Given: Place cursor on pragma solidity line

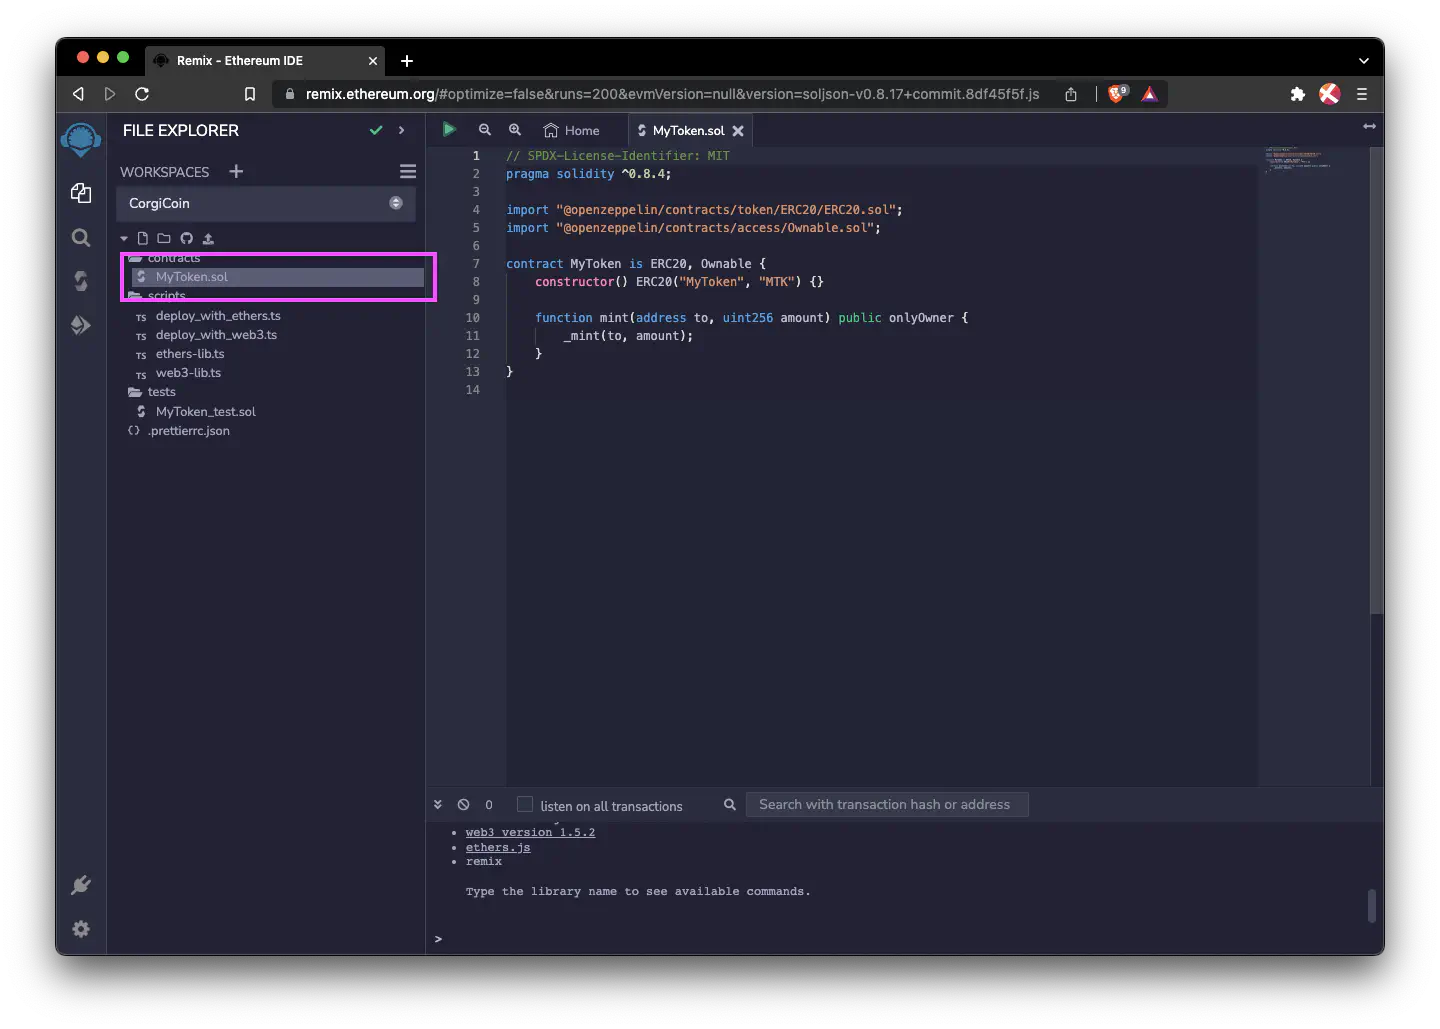Looking at the screenshot, I should click(x=588, y=174).
